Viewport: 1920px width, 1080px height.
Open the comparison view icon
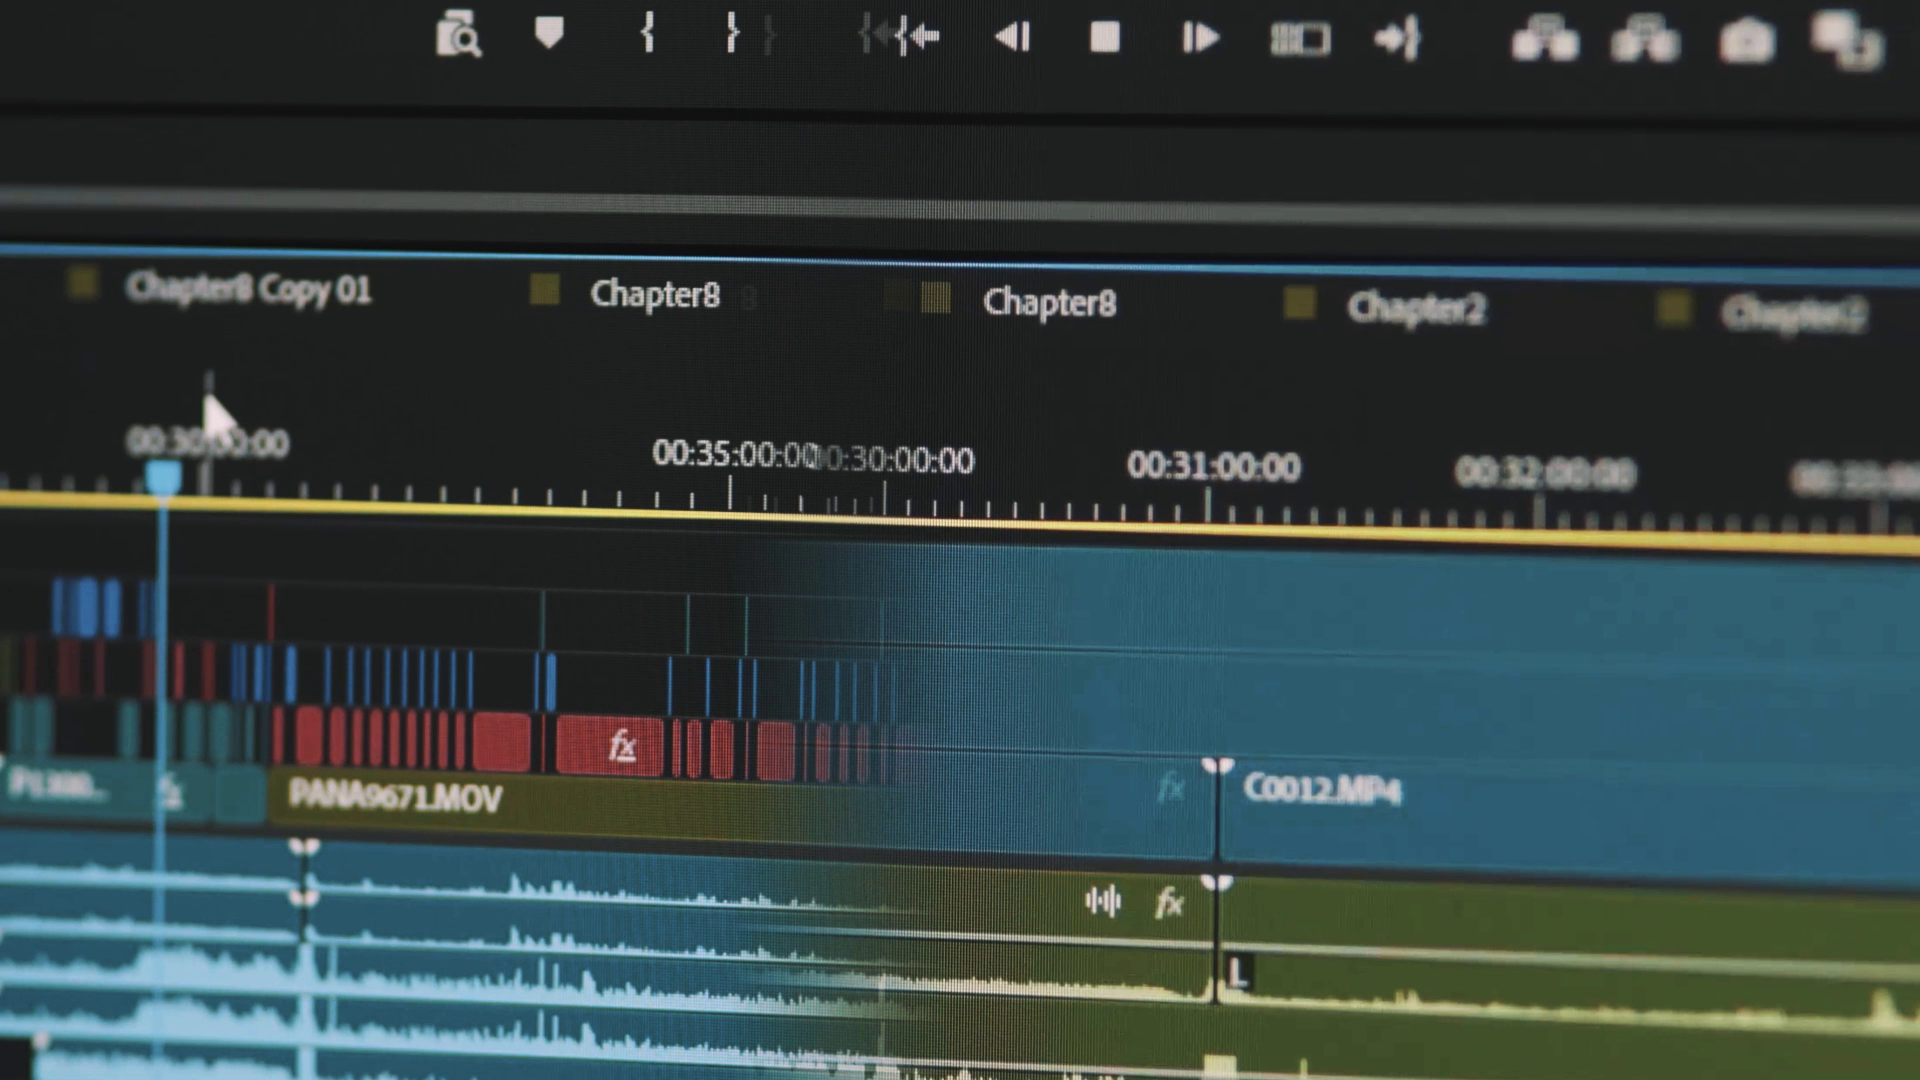1848,42
